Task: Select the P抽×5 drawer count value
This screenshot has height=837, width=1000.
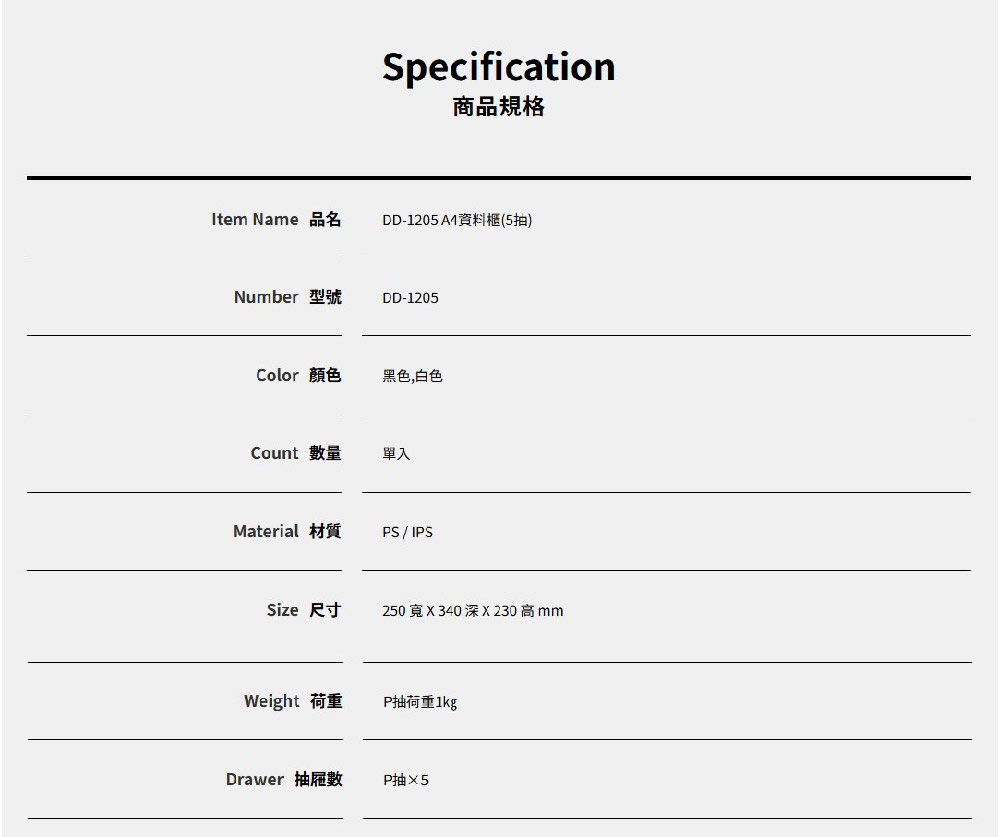Action: click(x=405, y=780)
